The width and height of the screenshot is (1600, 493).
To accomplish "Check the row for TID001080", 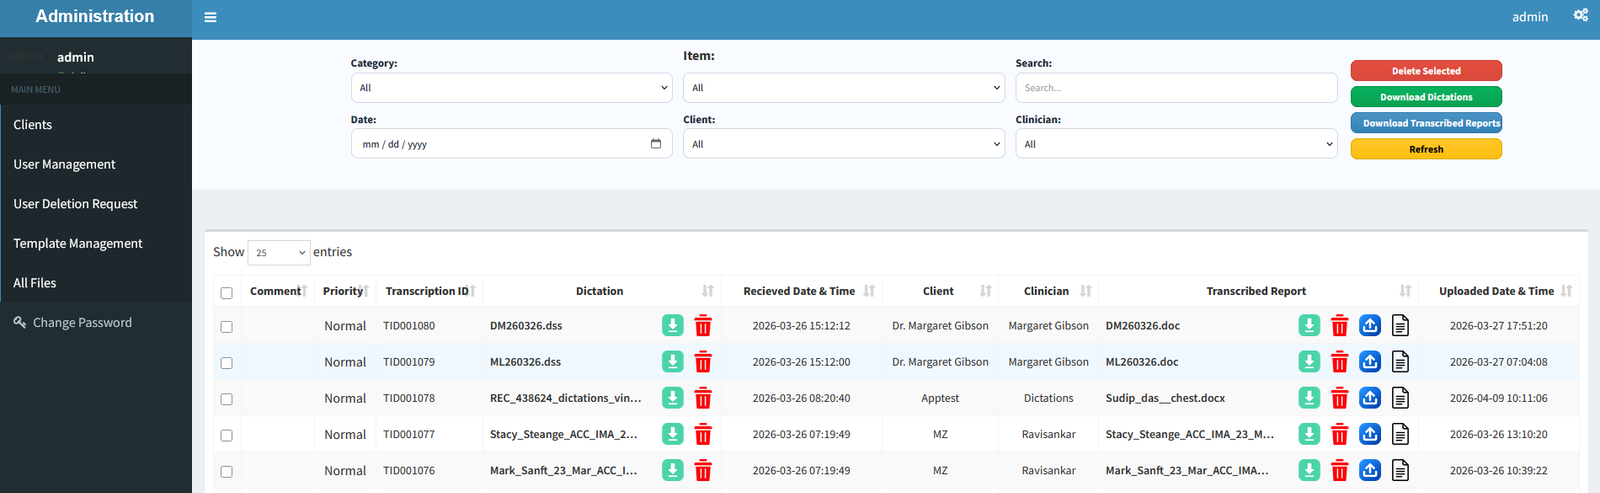I will click(x=226, y=327).
